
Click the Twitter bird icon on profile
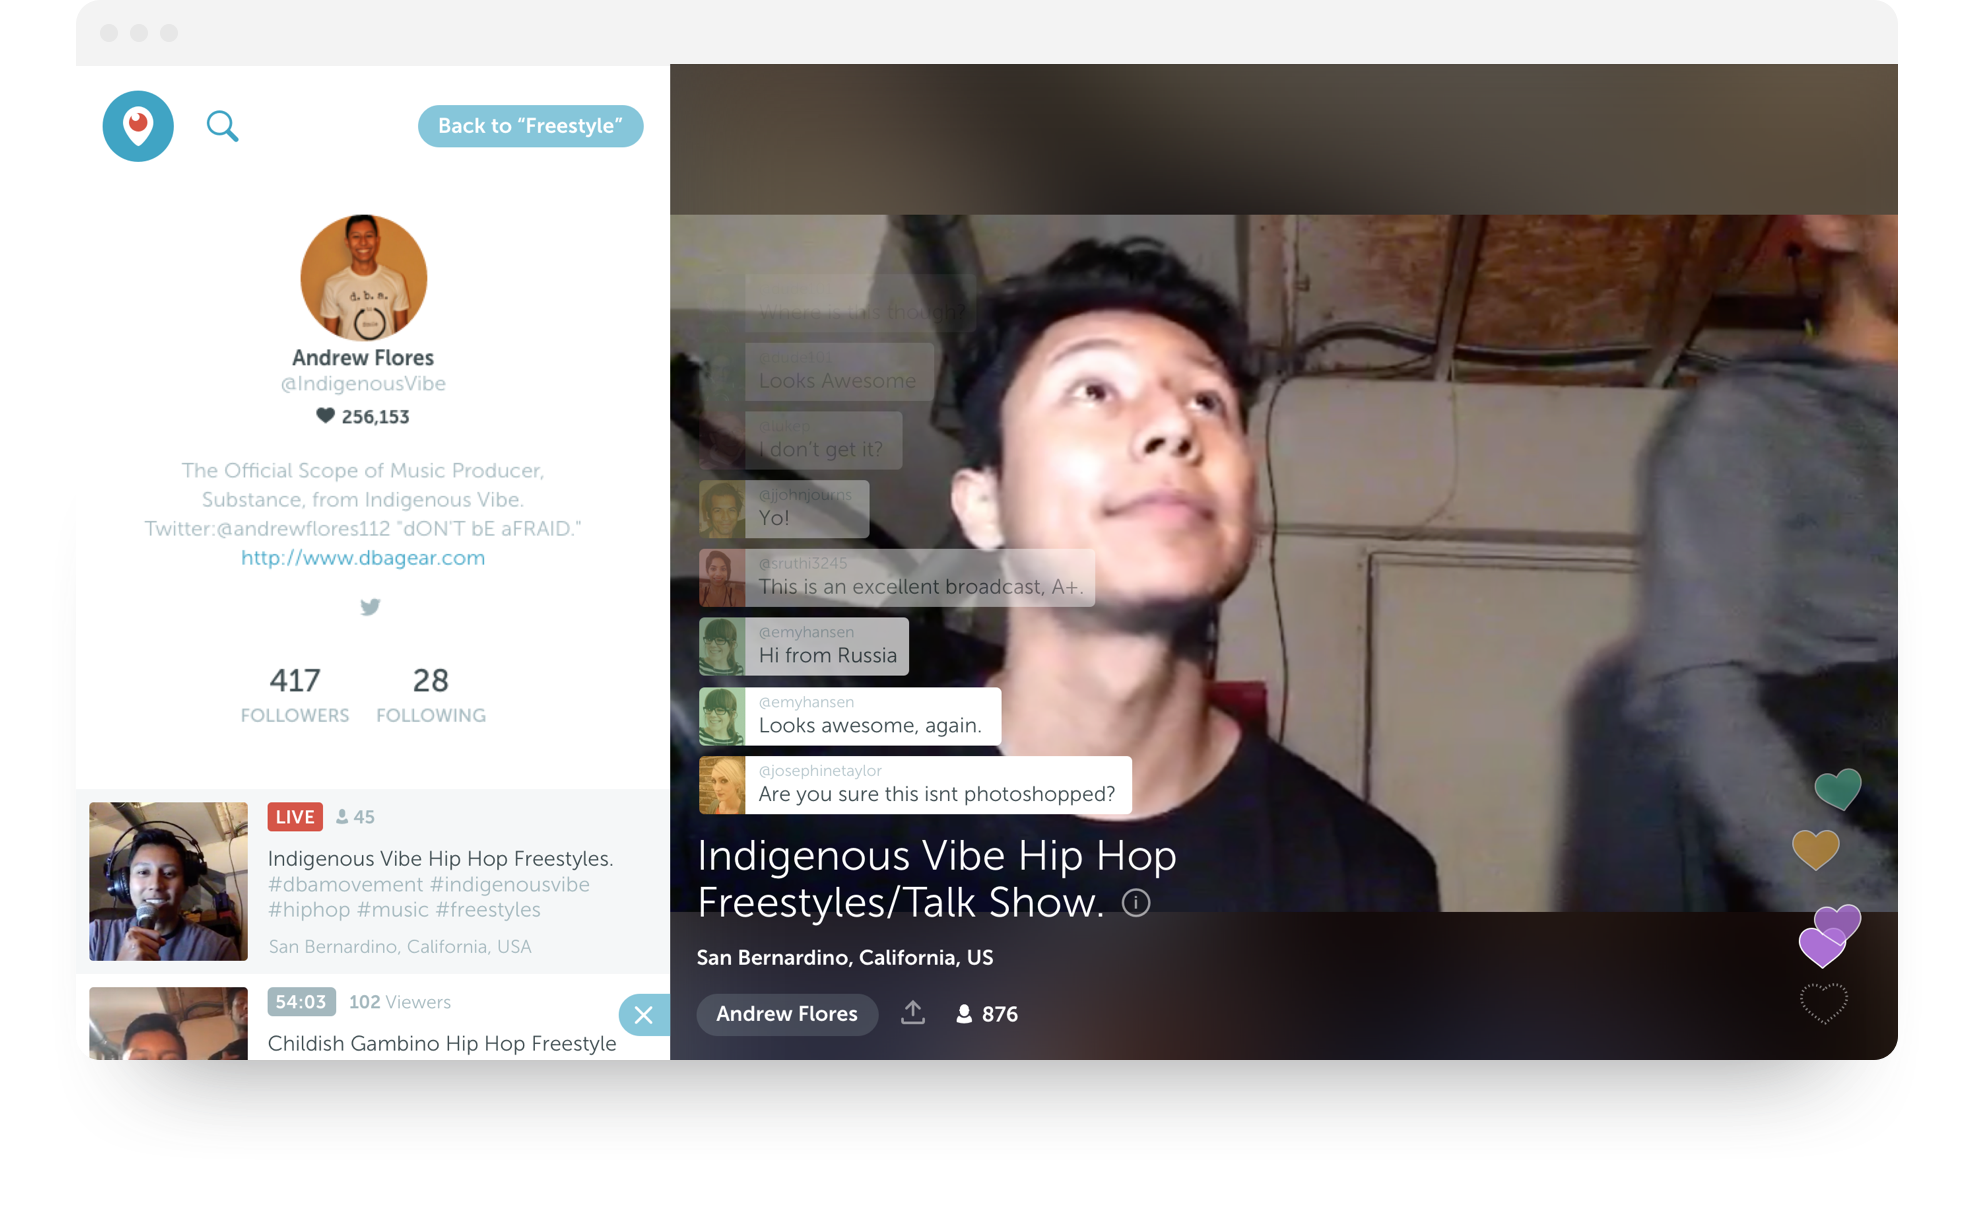pos(368,606)
